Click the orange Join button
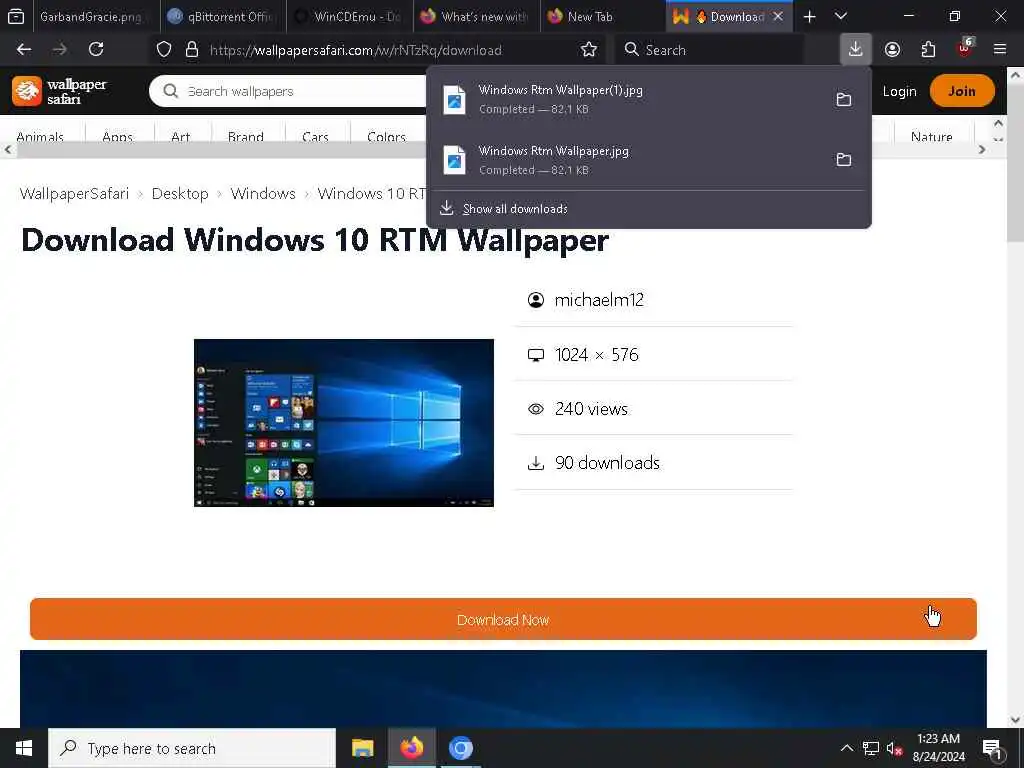The width and height of the screenshot is (1024, 768). (x=962, y=91)
